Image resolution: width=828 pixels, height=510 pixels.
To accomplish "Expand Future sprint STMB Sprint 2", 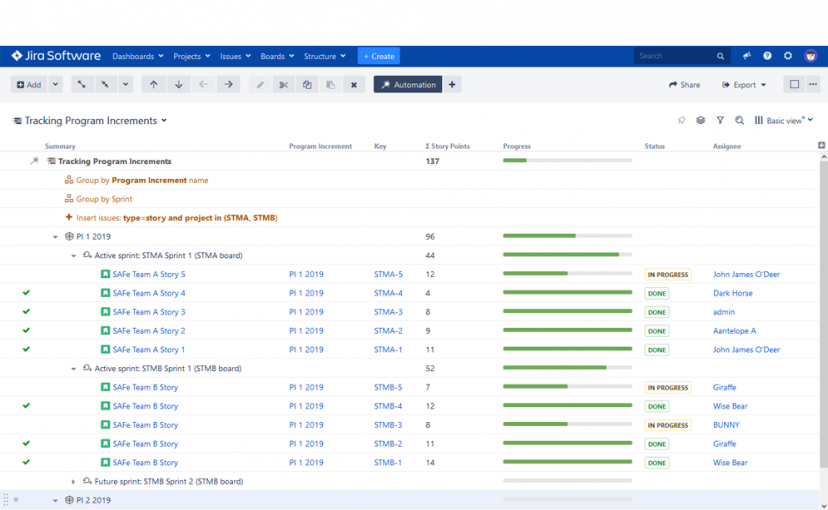I will [73, 481].
